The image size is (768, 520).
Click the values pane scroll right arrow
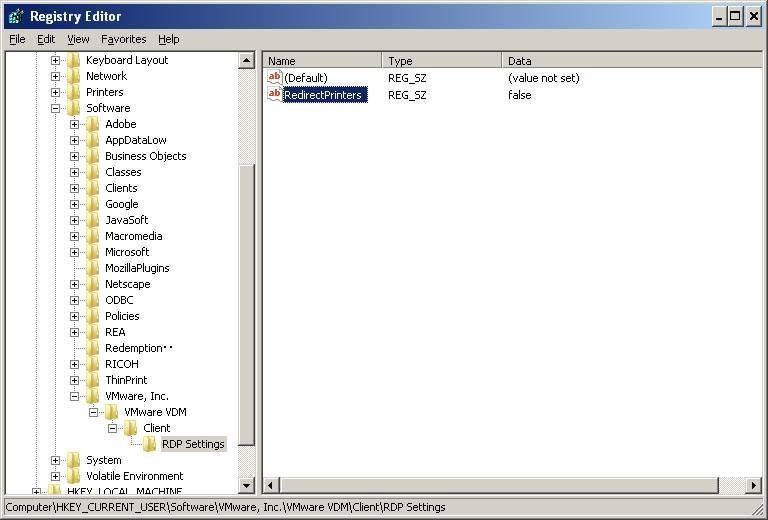(x=753, y=486)
